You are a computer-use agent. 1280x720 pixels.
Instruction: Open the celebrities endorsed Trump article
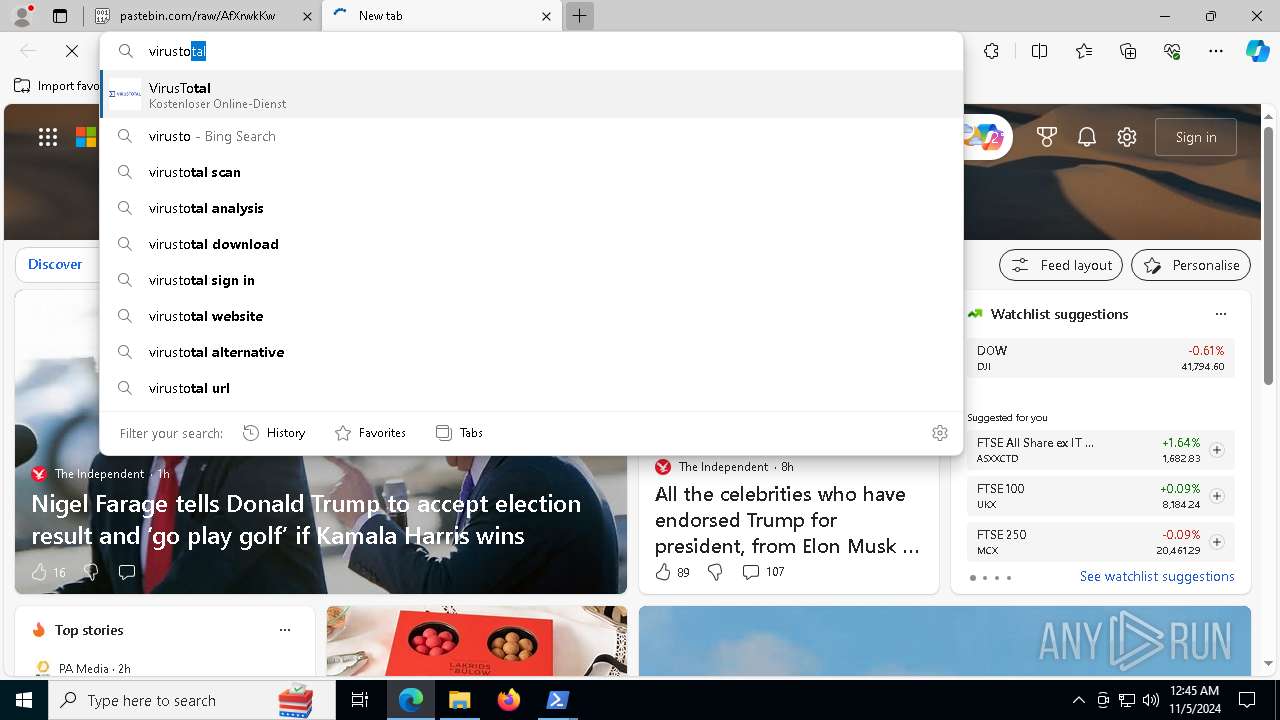pyautogui.click(x=787, y=520)
